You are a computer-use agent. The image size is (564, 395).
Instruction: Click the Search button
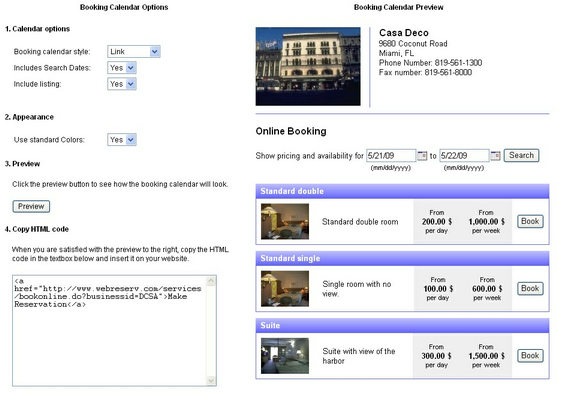click(521, 155)
